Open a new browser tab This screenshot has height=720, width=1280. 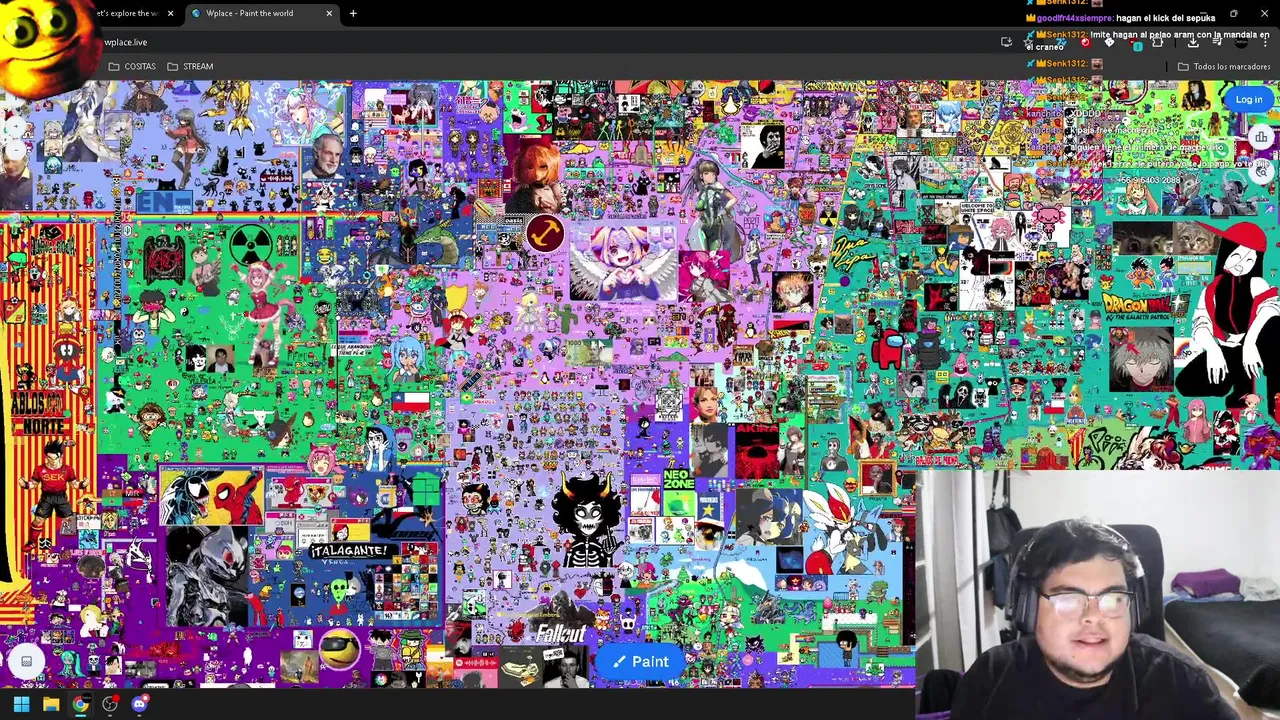coord(353,13)
